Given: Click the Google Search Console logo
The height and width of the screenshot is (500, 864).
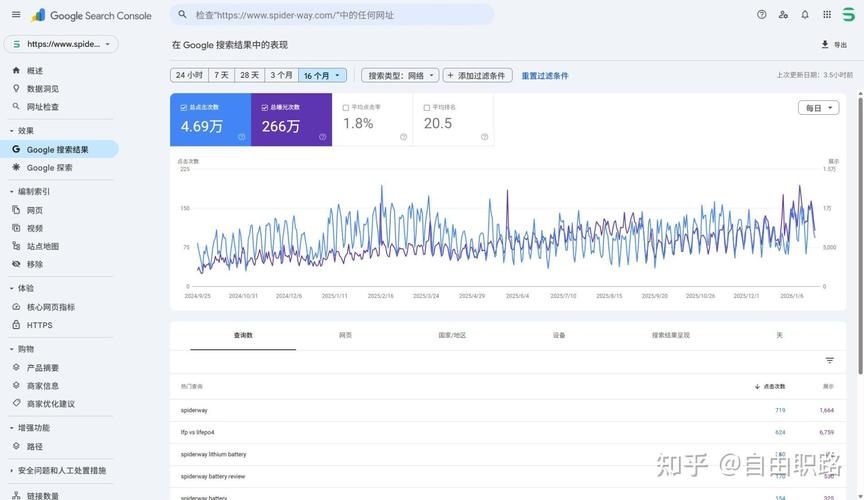Looking at the screenshot, I should click(92, 15).
